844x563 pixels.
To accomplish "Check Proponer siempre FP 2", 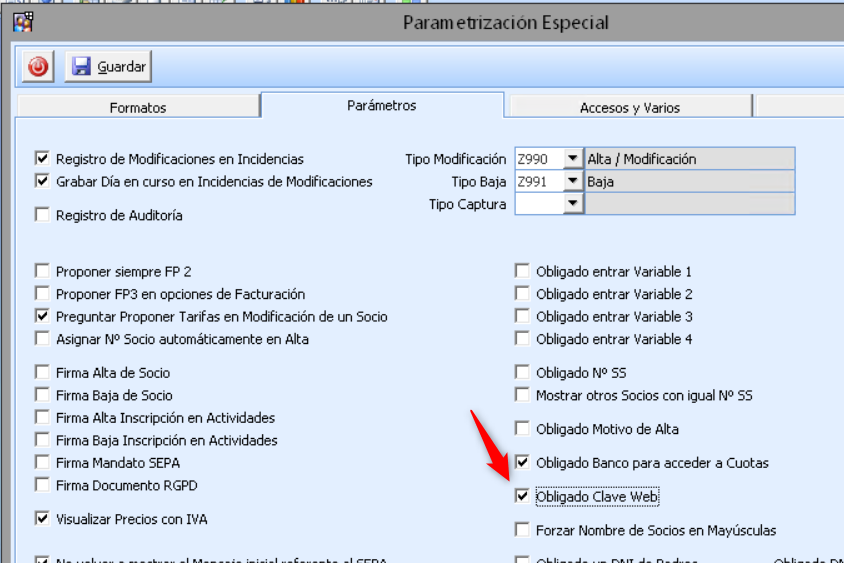I will 42,271.
